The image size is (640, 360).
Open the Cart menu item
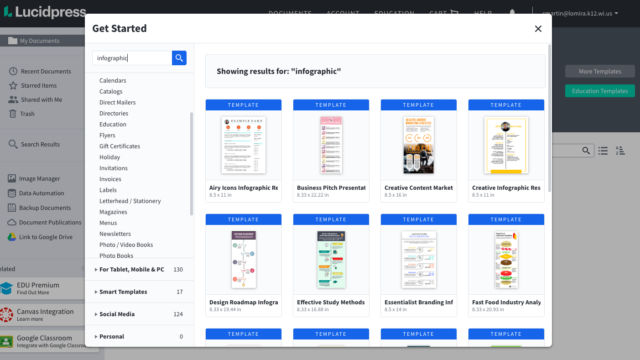(444, 13)
